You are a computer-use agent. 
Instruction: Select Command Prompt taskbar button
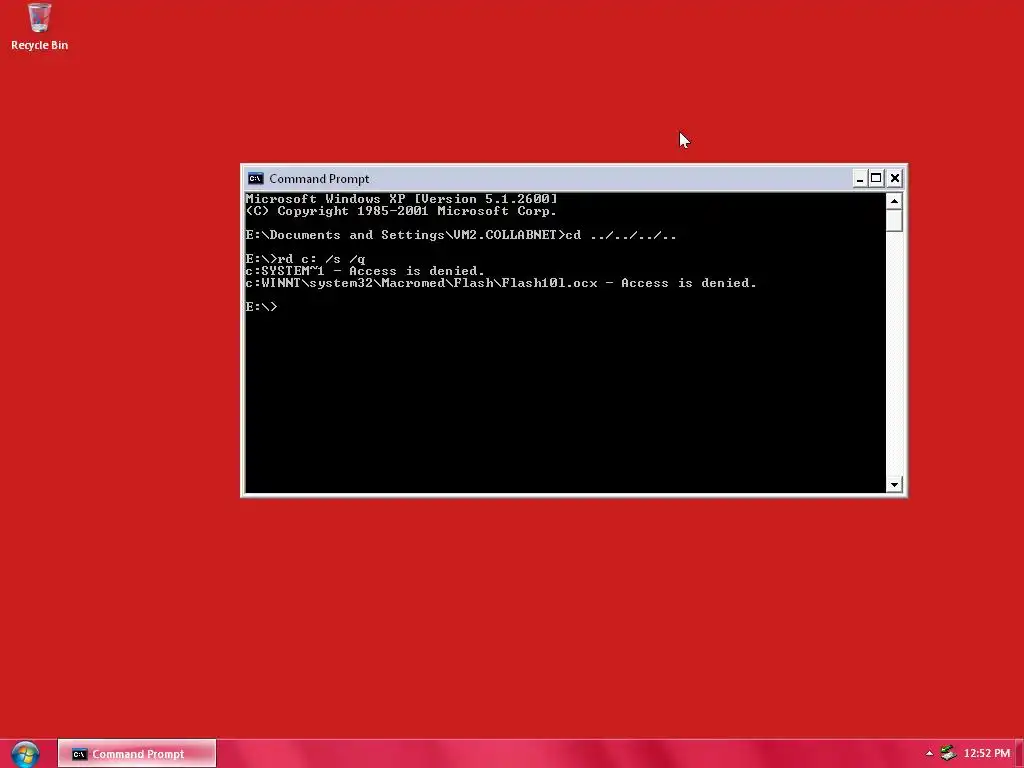coord(136,754)
